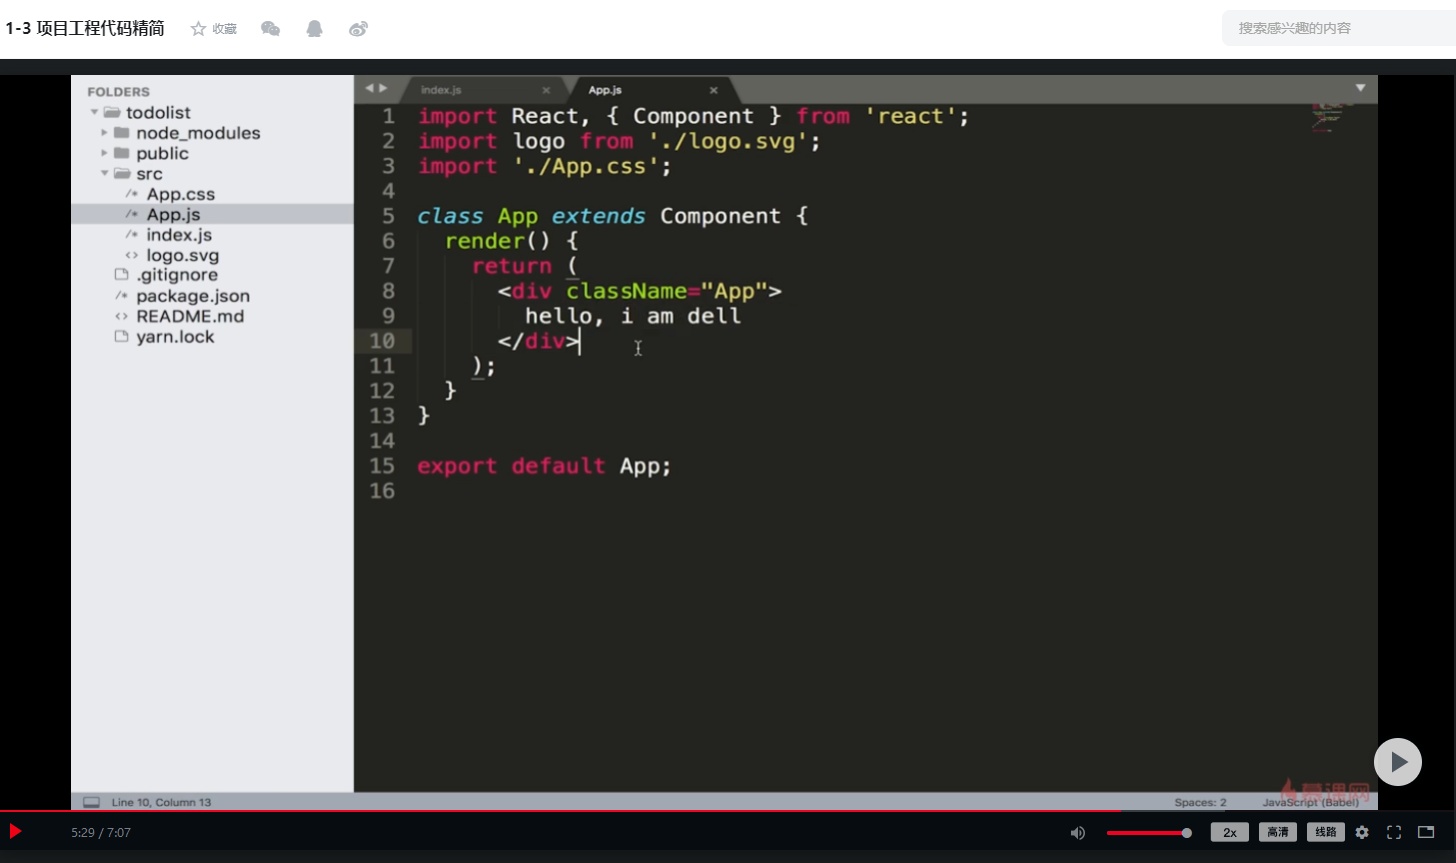The height and width of the screenshot is (863, 1456).
Task: Click 'class App extends Component {' line
Action: click(612, 216)
